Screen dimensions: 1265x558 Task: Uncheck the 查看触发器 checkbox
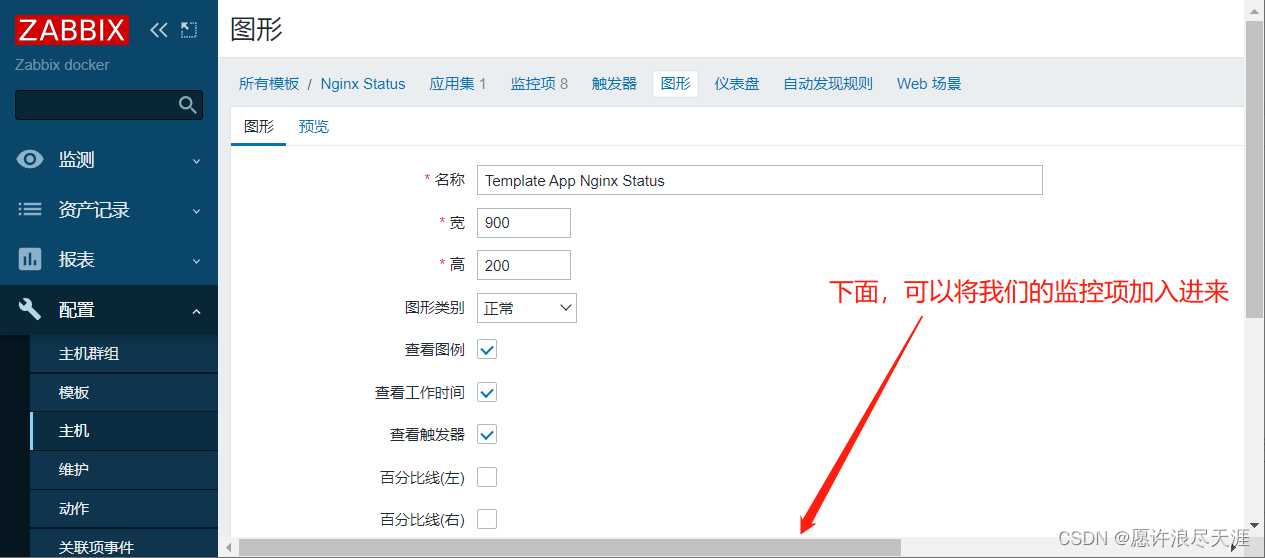[487, 435]
